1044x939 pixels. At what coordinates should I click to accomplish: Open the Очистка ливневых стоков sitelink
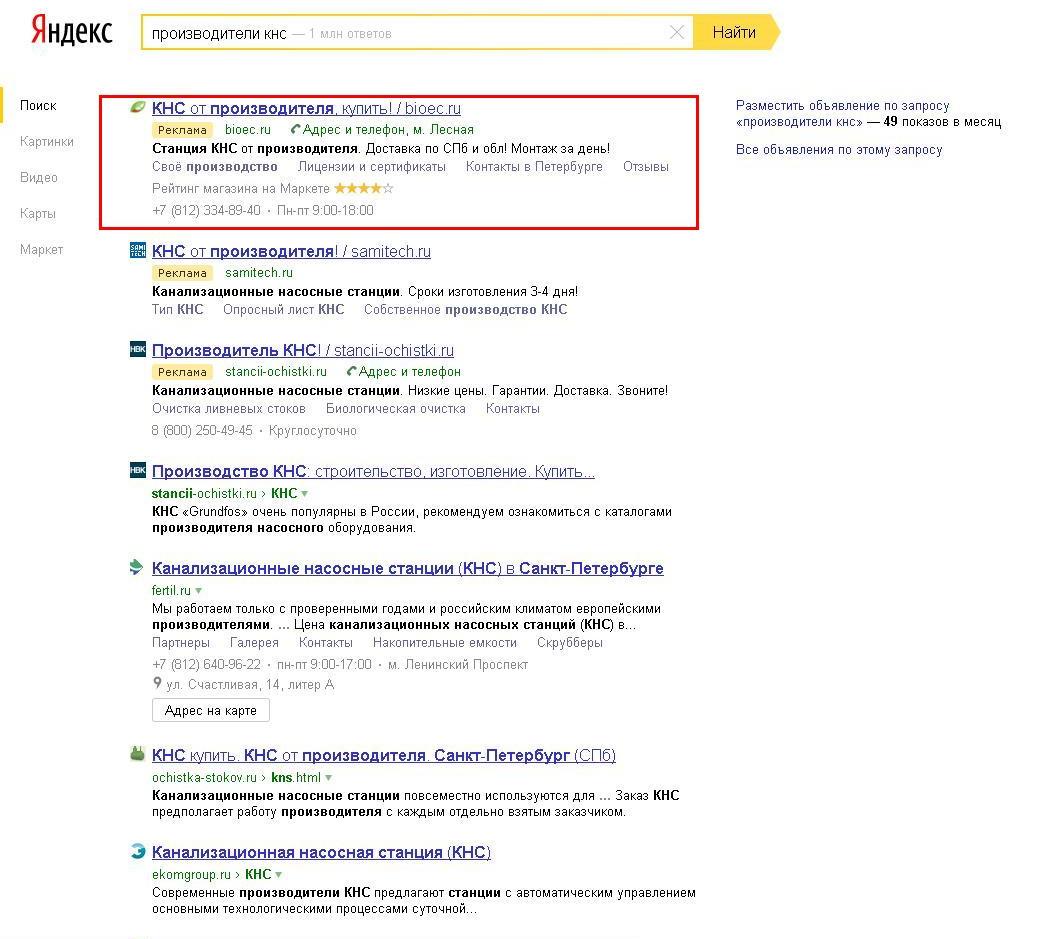point(228,408)
